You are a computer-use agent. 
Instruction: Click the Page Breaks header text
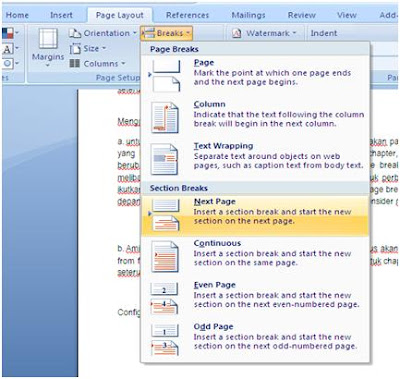tap(174, 49)
